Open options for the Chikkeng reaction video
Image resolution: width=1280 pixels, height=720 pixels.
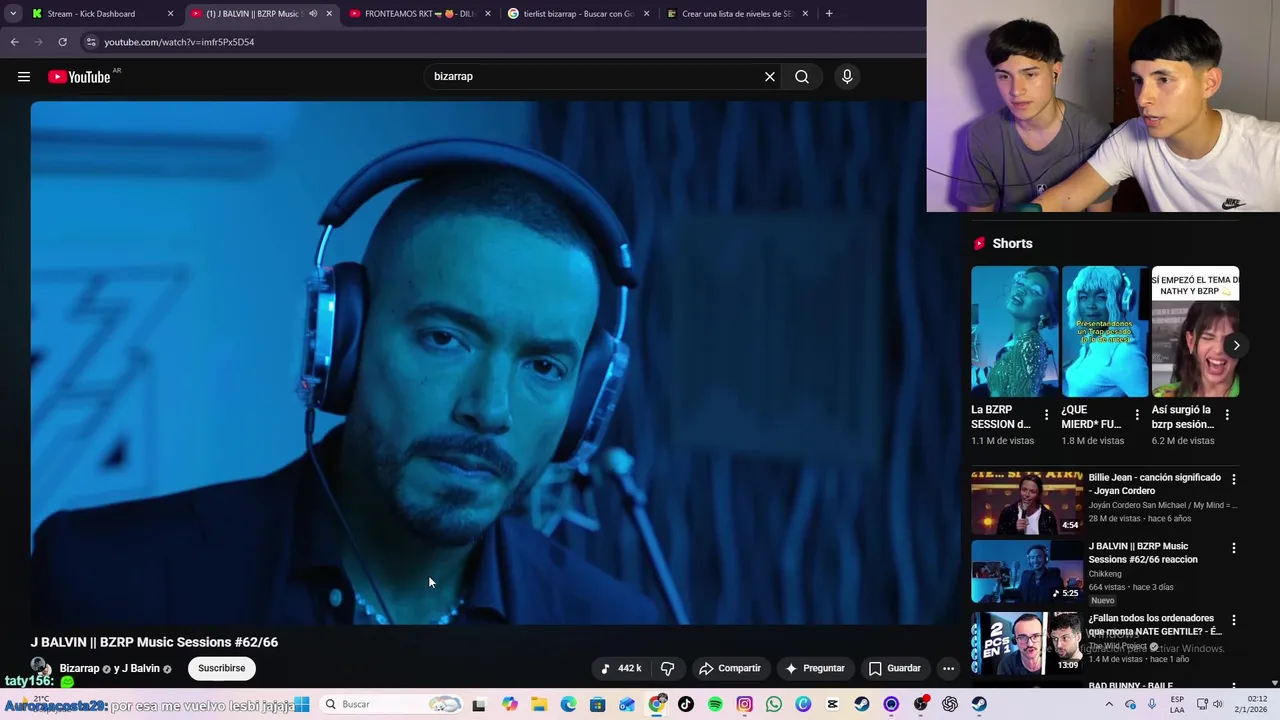(x=1234, y=548)
